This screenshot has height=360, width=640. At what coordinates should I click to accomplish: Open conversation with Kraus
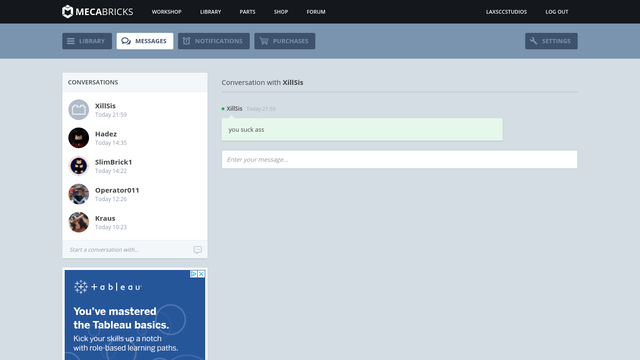[x=135, y=222]
